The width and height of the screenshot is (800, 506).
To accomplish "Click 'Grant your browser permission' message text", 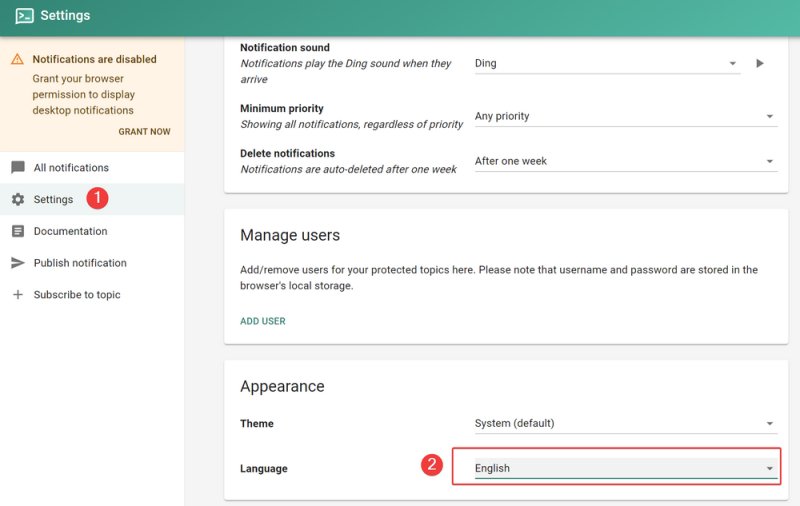I will click(84, 94).
